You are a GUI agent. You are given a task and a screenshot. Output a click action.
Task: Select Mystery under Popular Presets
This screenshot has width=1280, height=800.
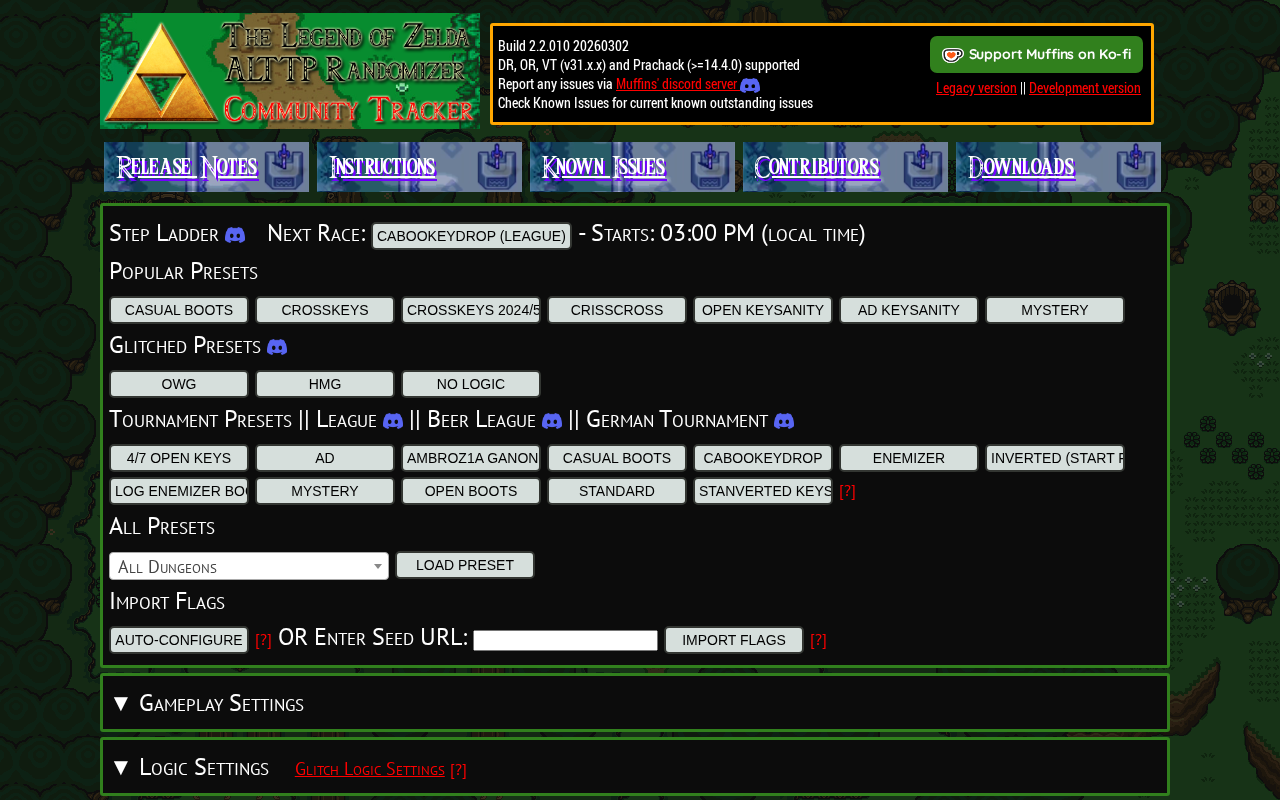click(x=1055, y=310)
